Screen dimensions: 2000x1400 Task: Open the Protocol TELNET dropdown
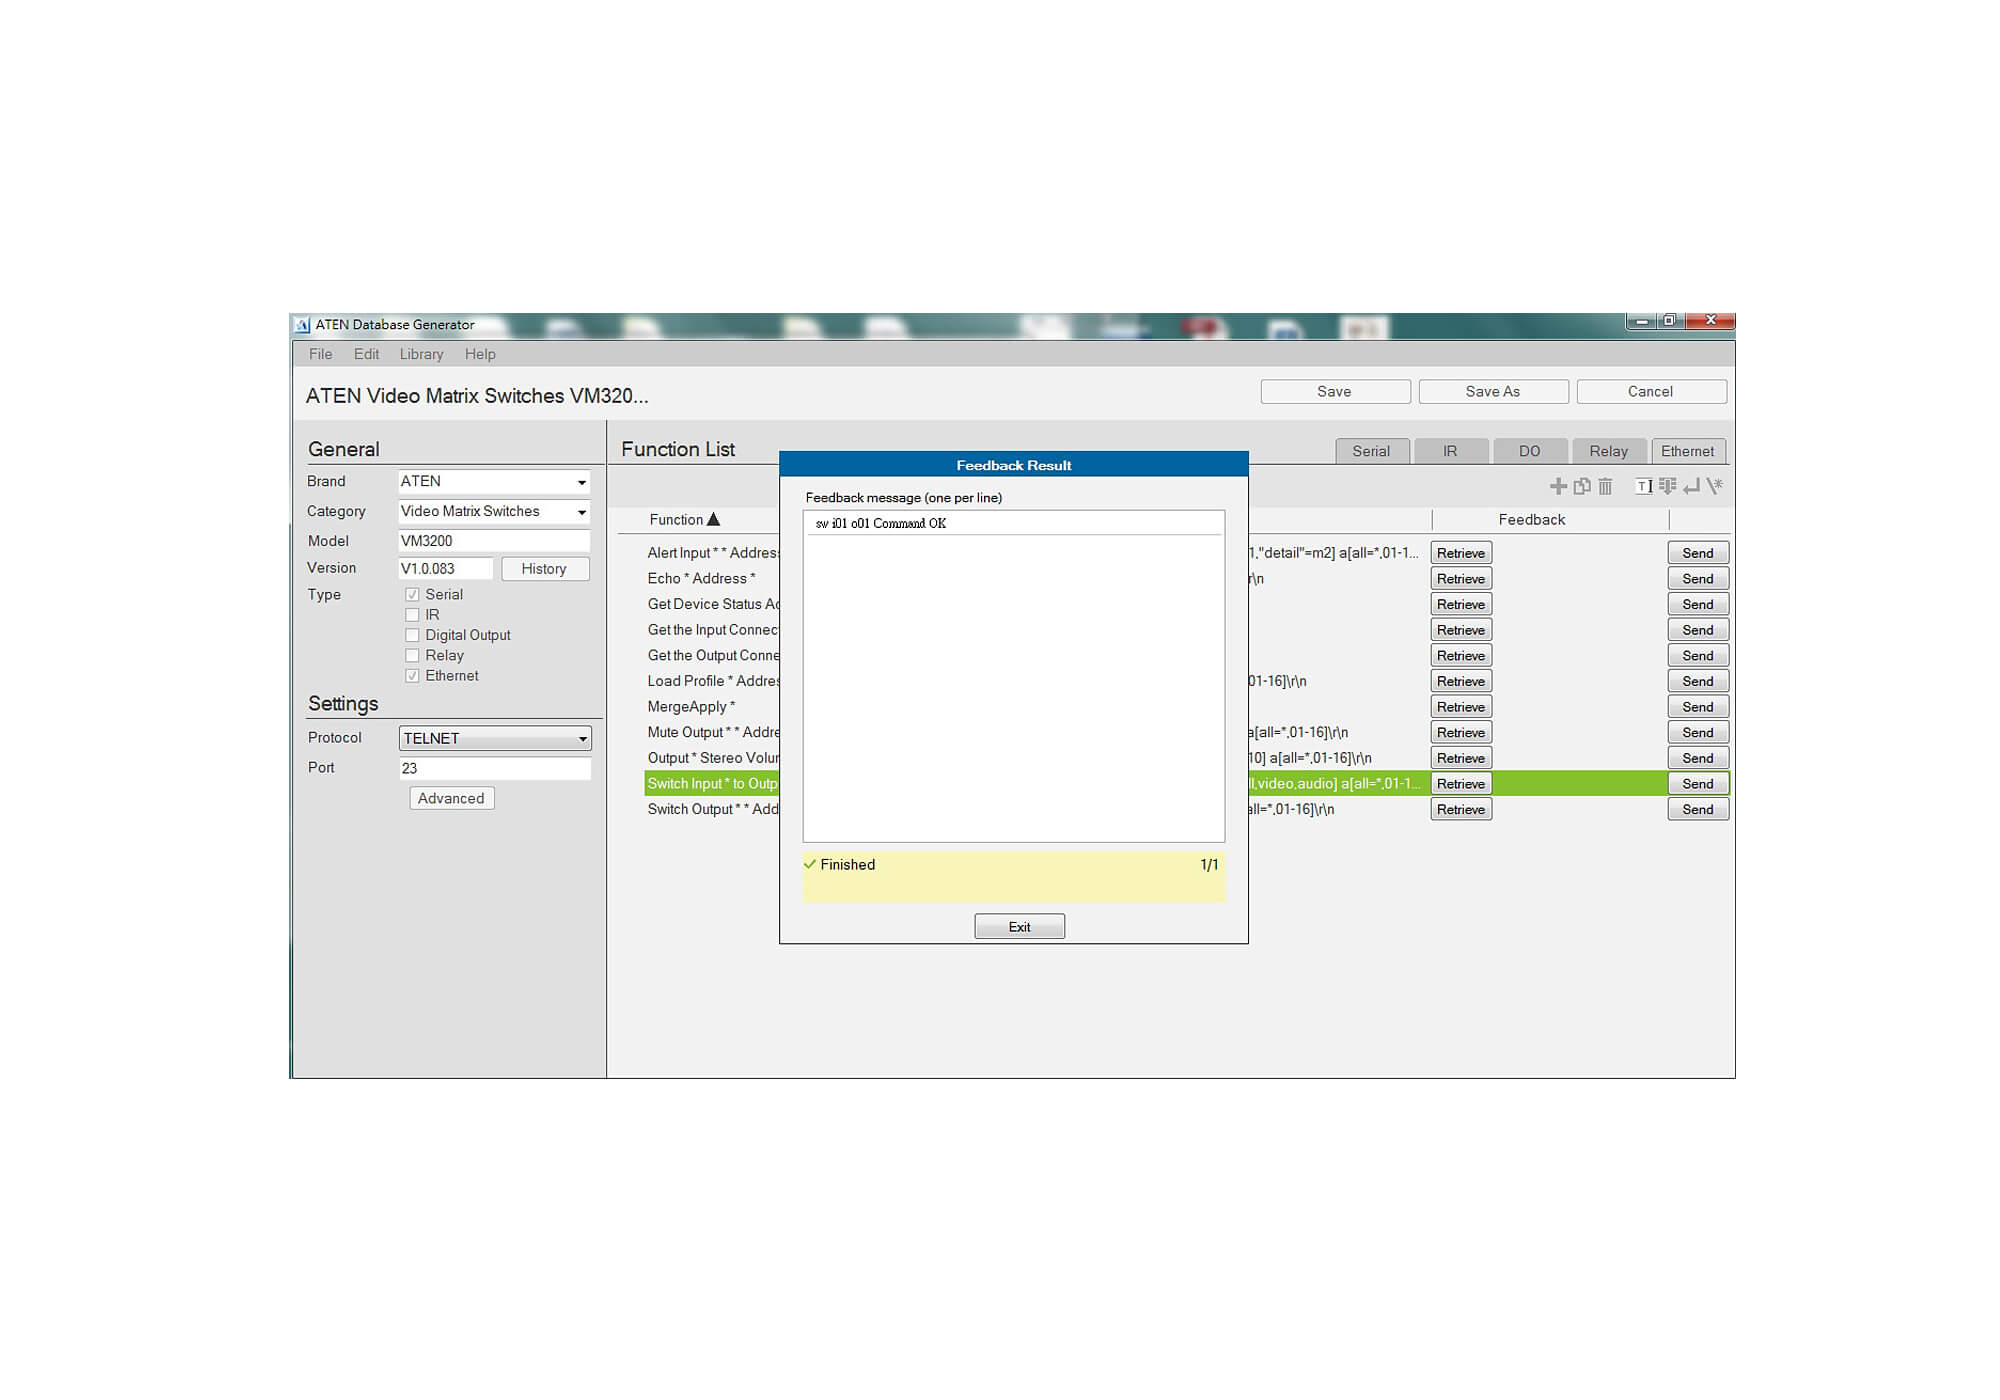[582, 739]
